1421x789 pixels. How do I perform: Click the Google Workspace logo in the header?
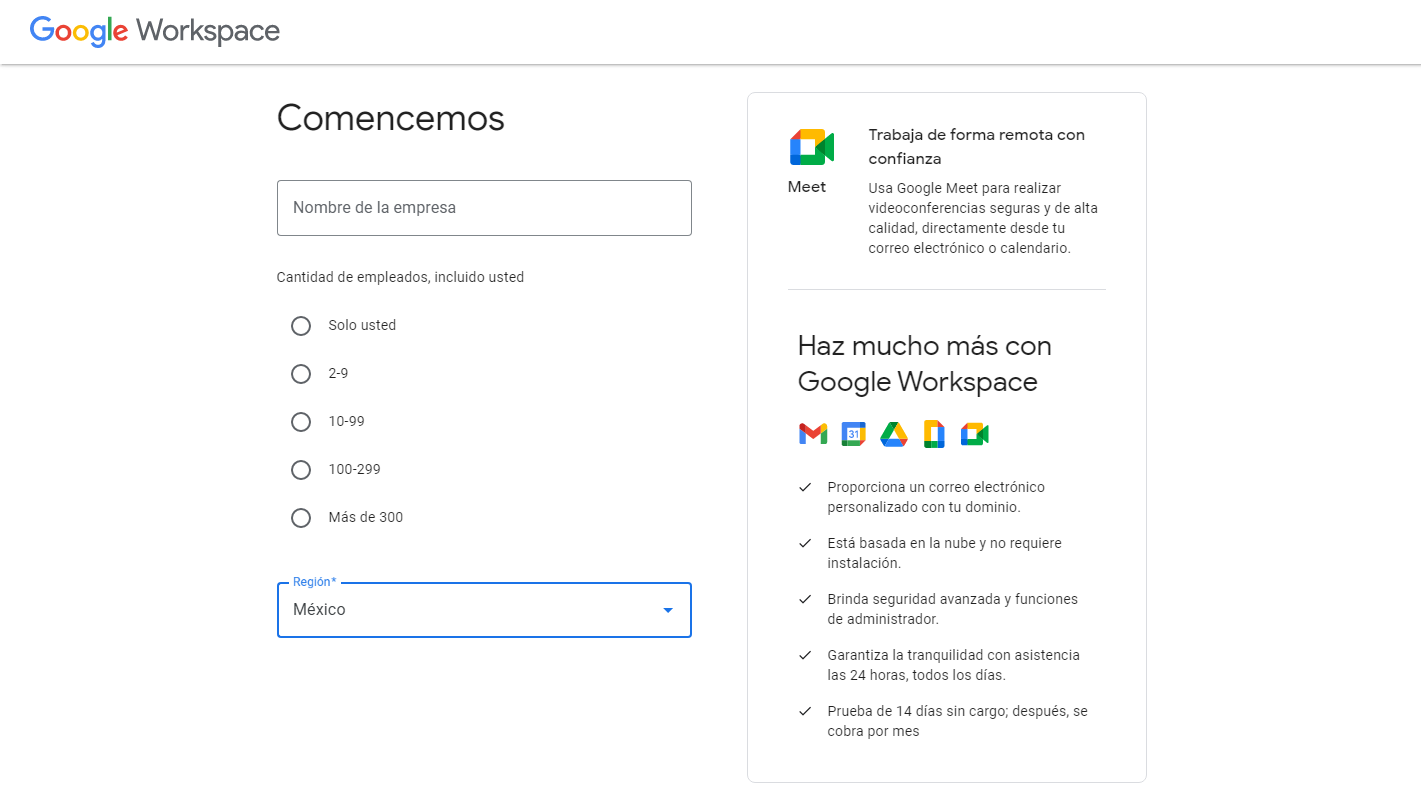click(x=153, y=31)
